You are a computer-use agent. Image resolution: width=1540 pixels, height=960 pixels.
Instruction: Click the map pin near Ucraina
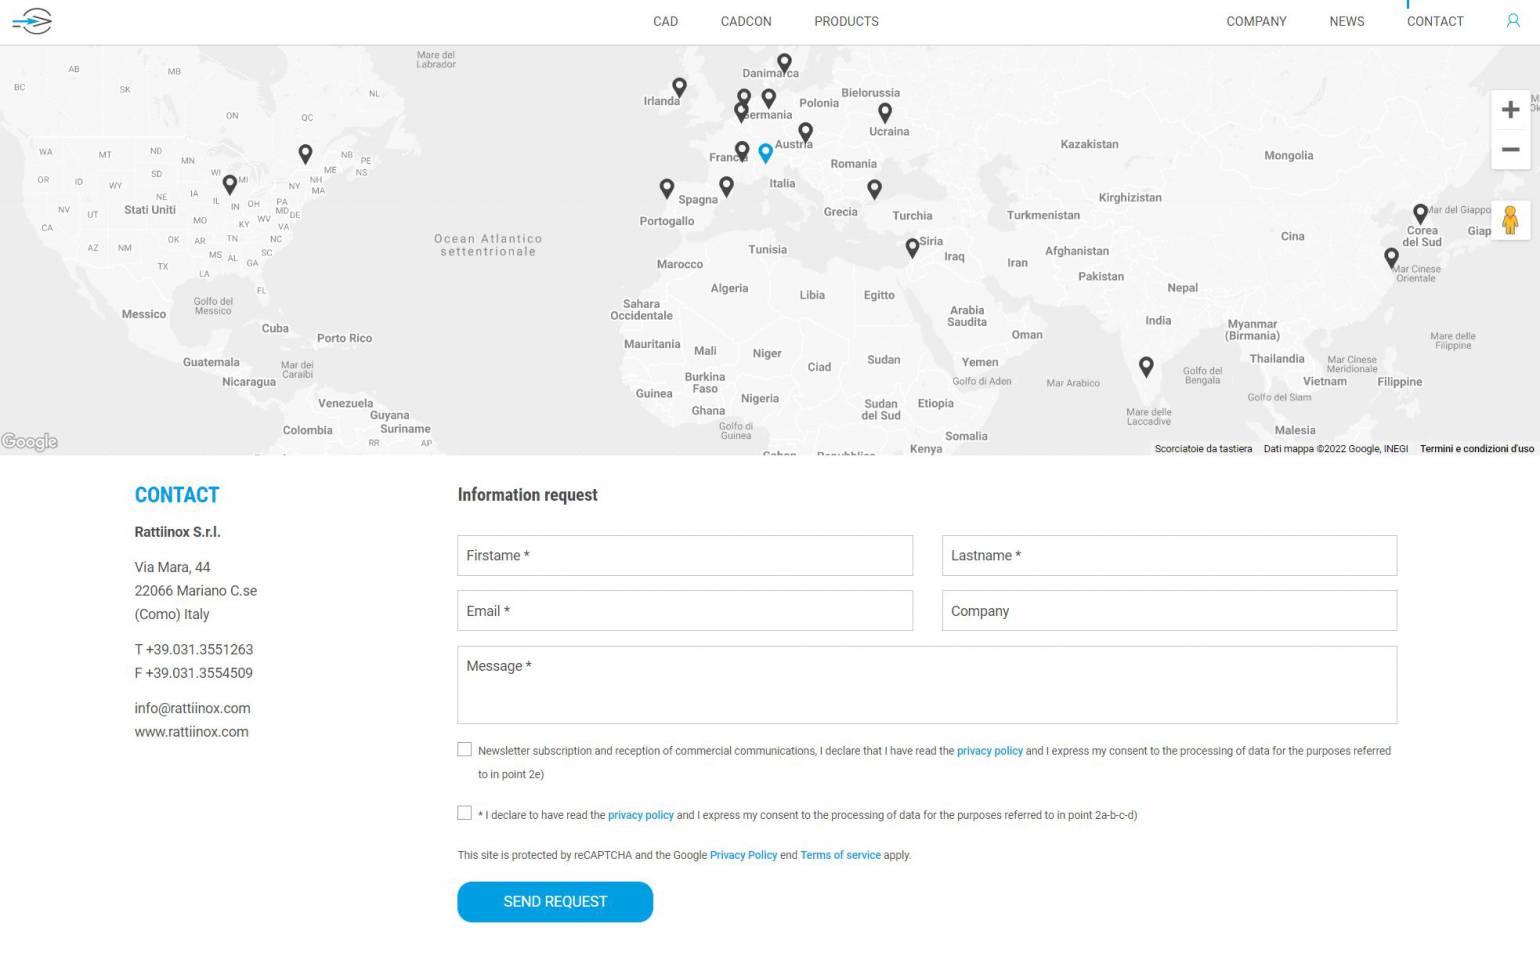pos(884,113)
